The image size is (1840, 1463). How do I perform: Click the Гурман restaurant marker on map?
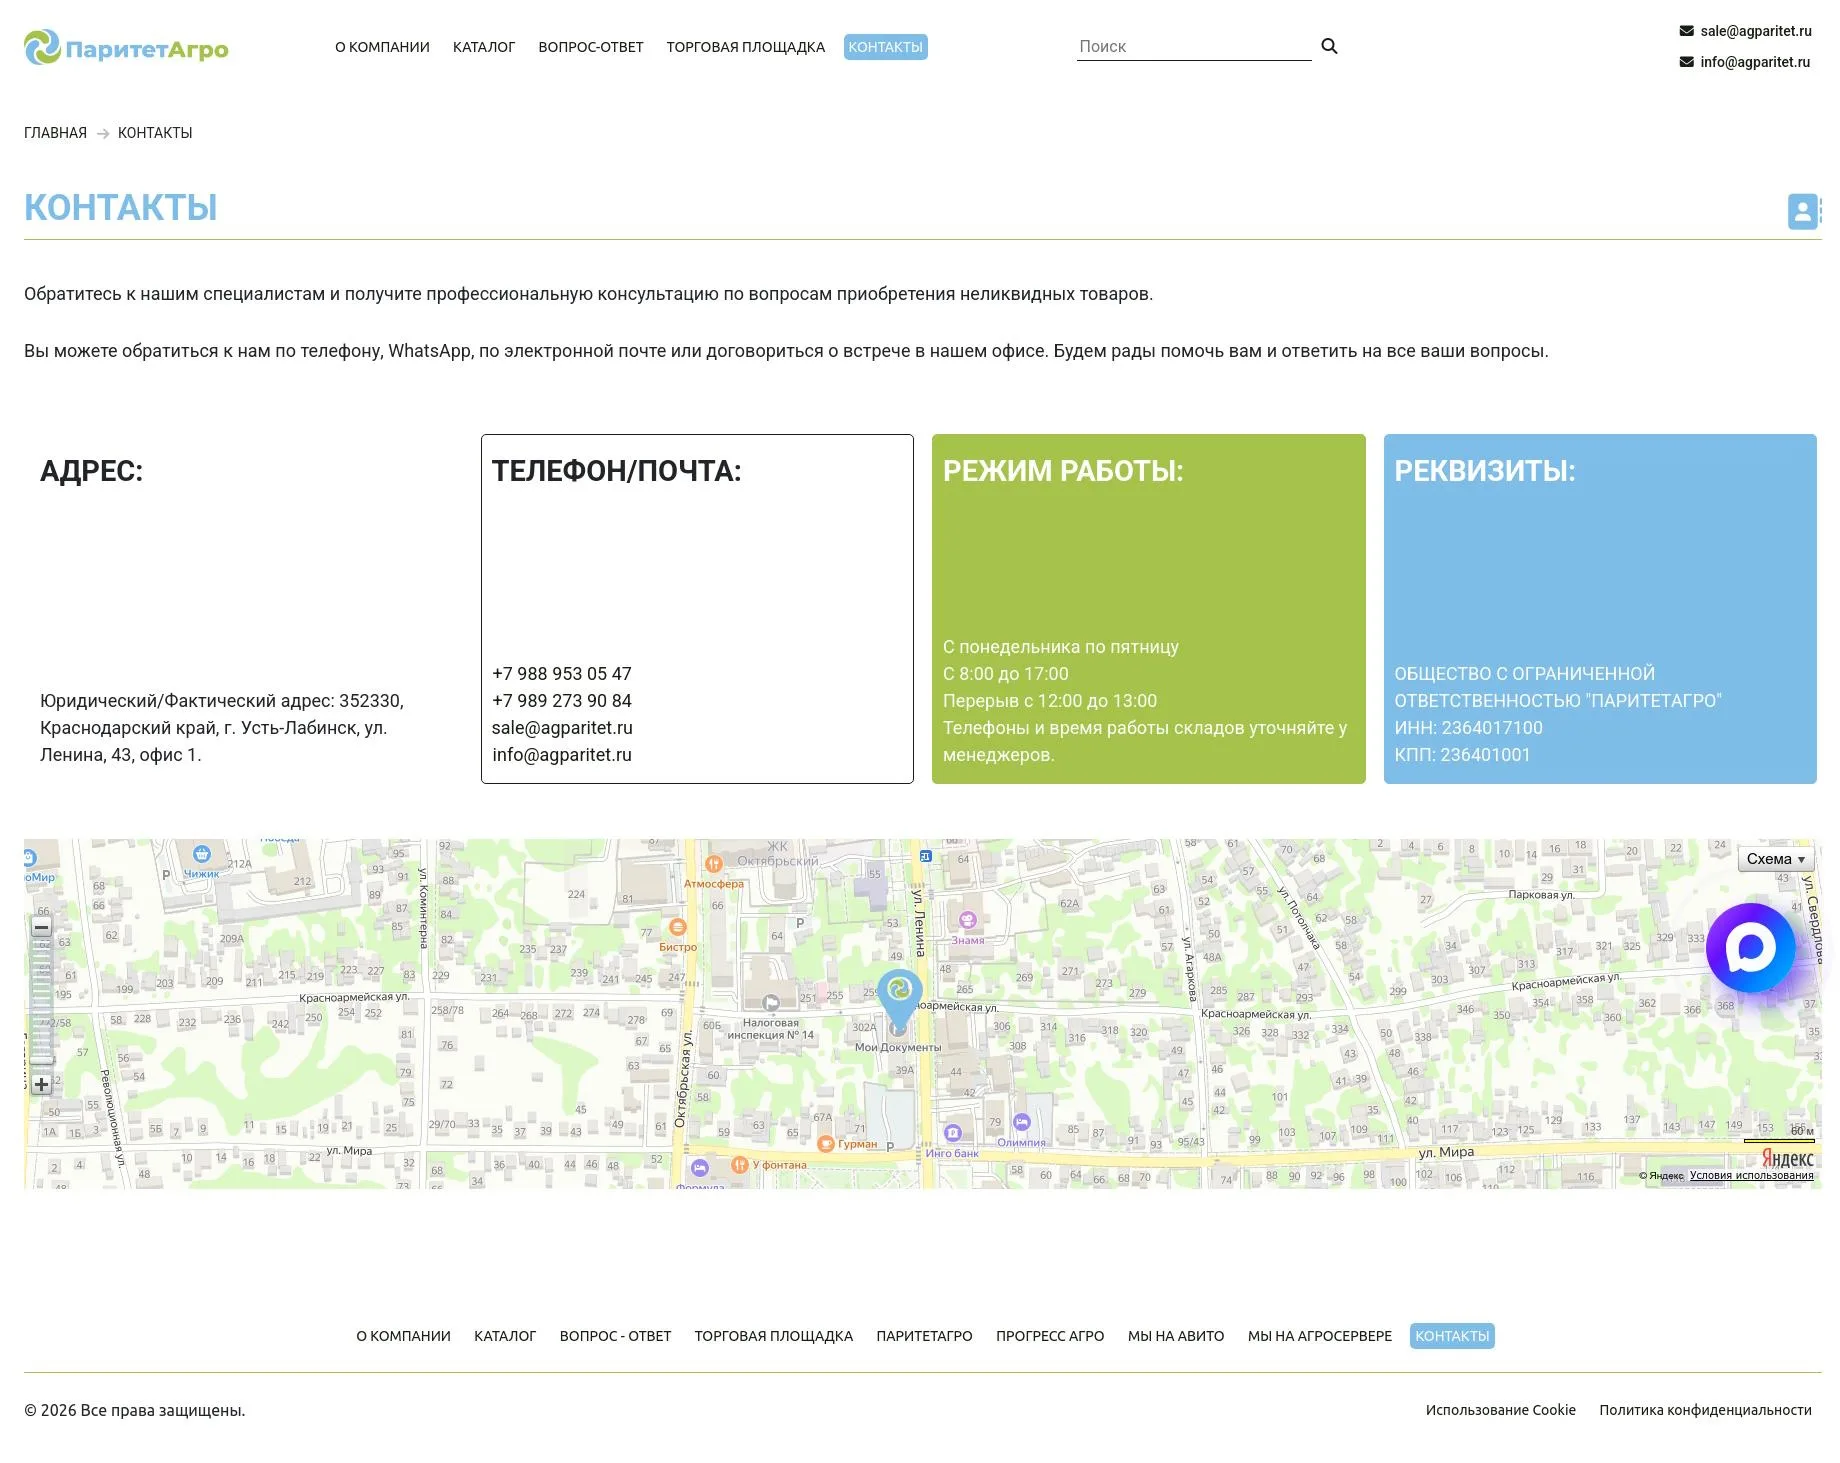click(x=826, y=1143)
